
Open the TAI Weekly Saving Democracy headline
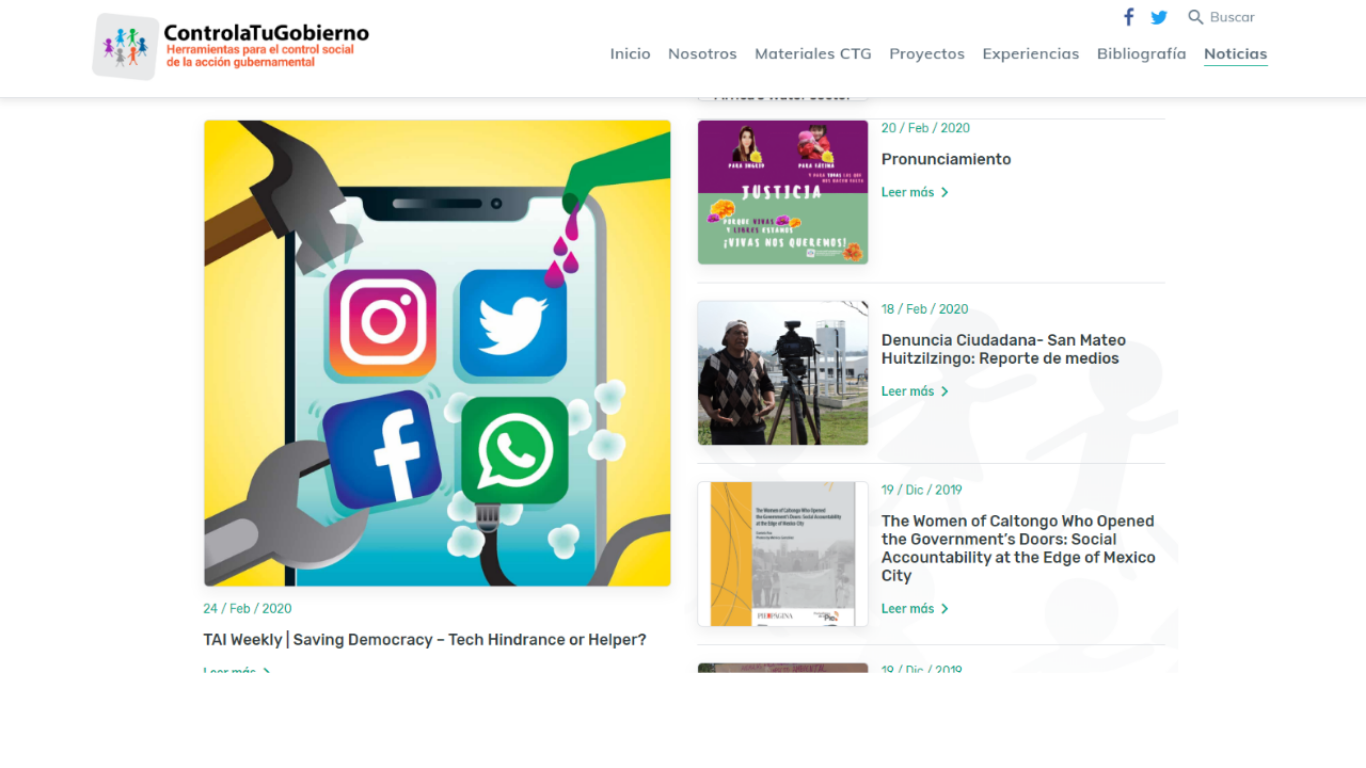coord(425,640)
